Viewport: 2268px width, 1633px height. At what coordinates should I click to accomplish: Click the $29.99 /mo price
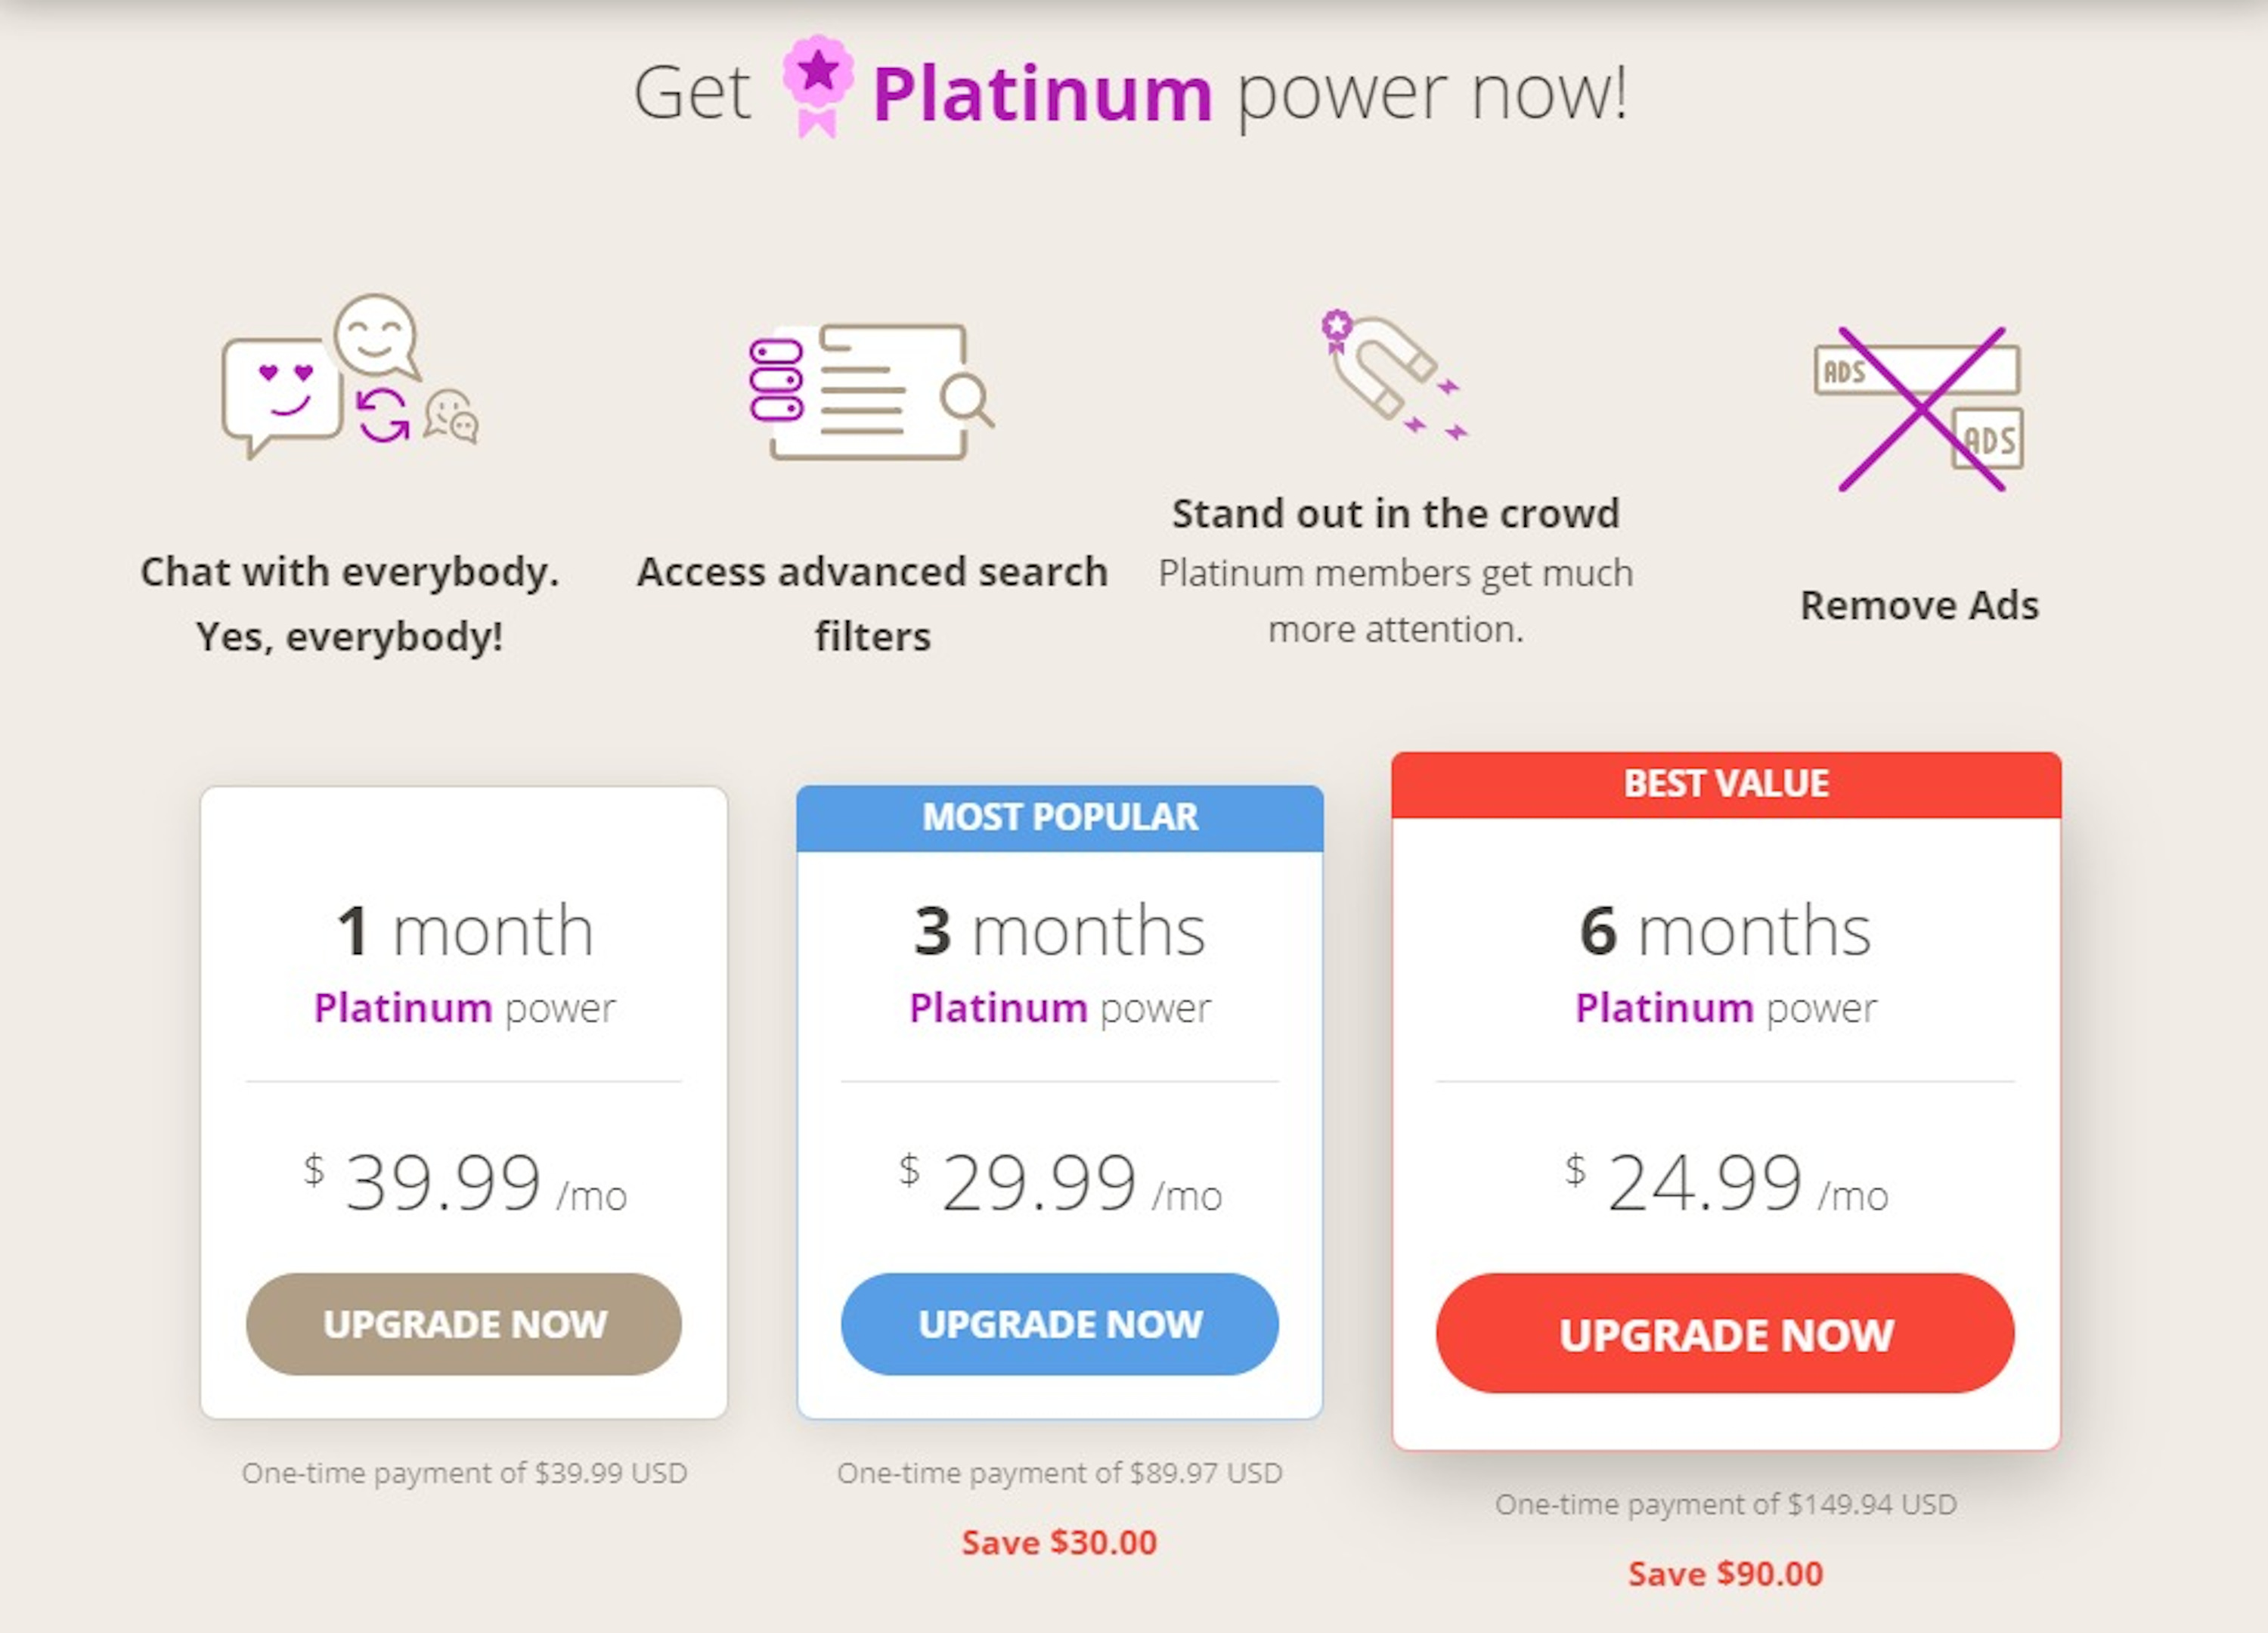[x=1059, y=1183]
